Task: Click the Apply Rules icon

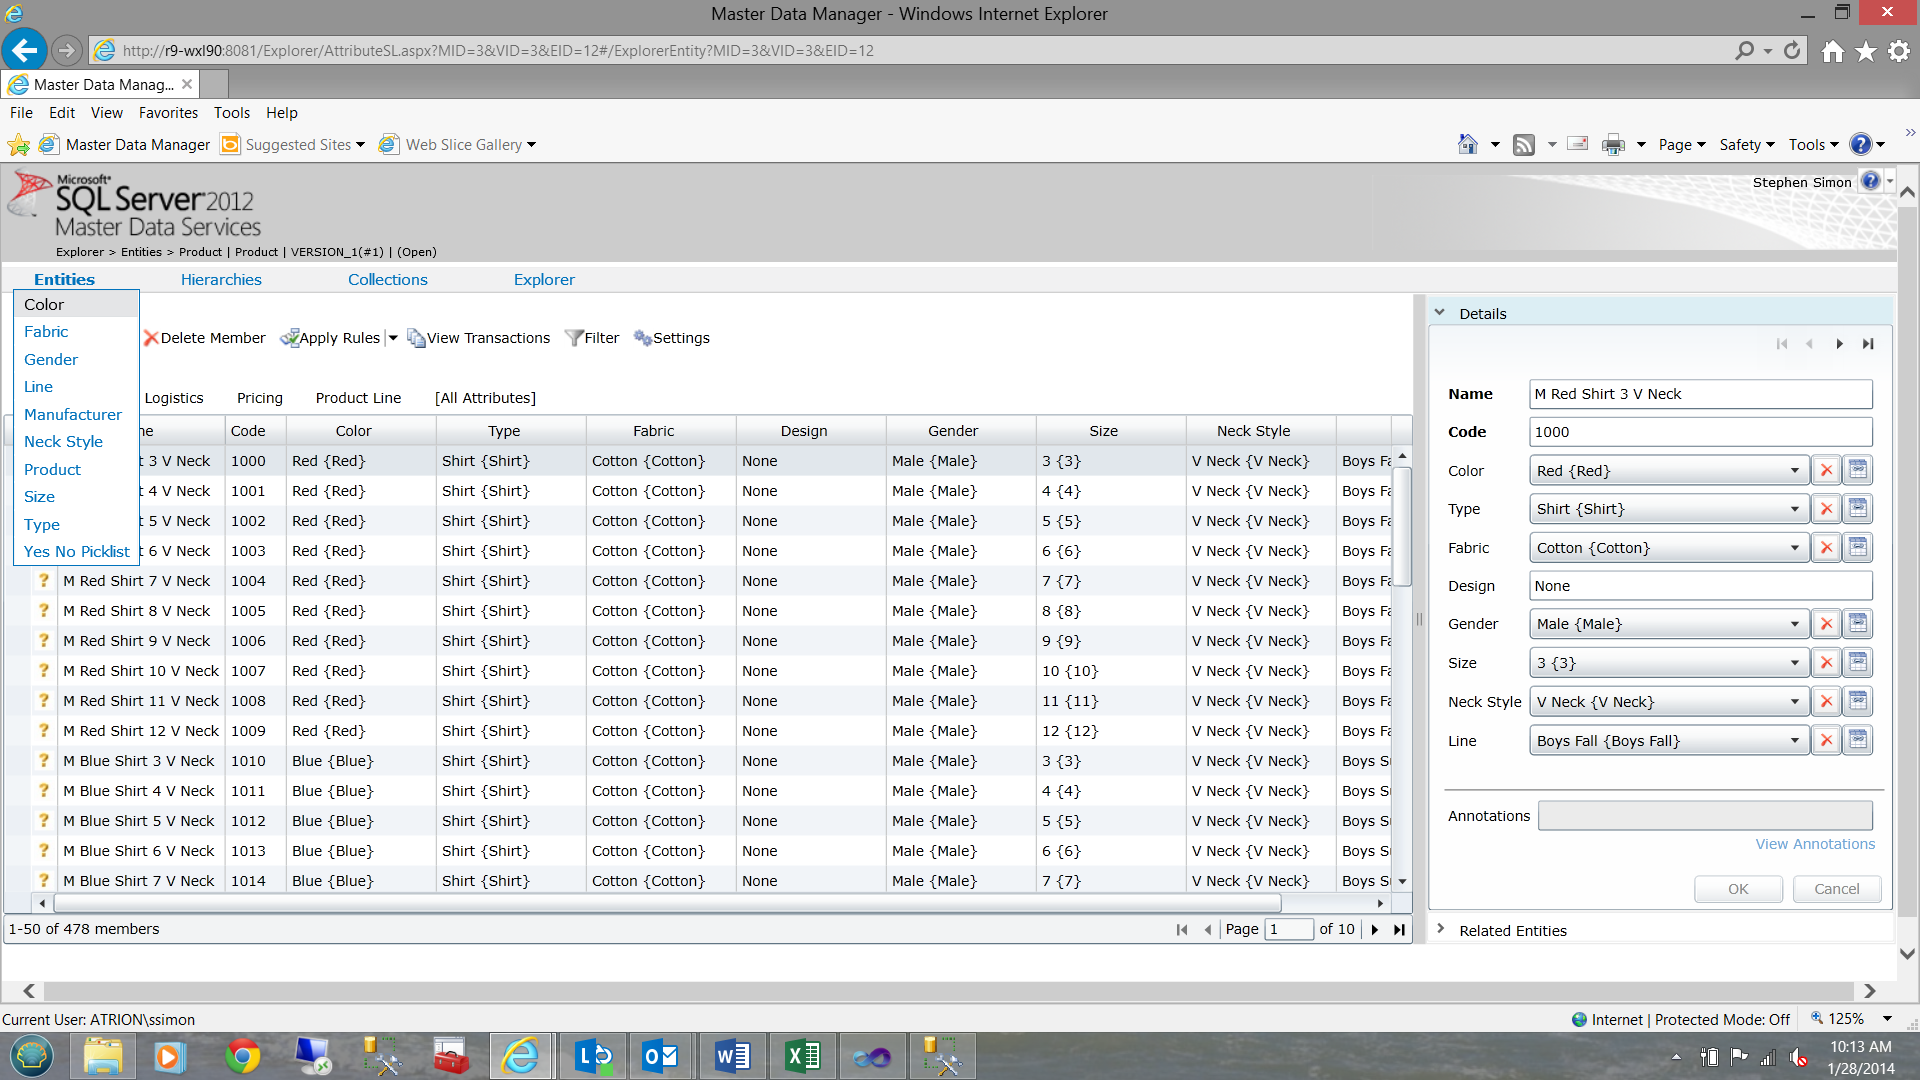Action: click(x=290, y=338)
